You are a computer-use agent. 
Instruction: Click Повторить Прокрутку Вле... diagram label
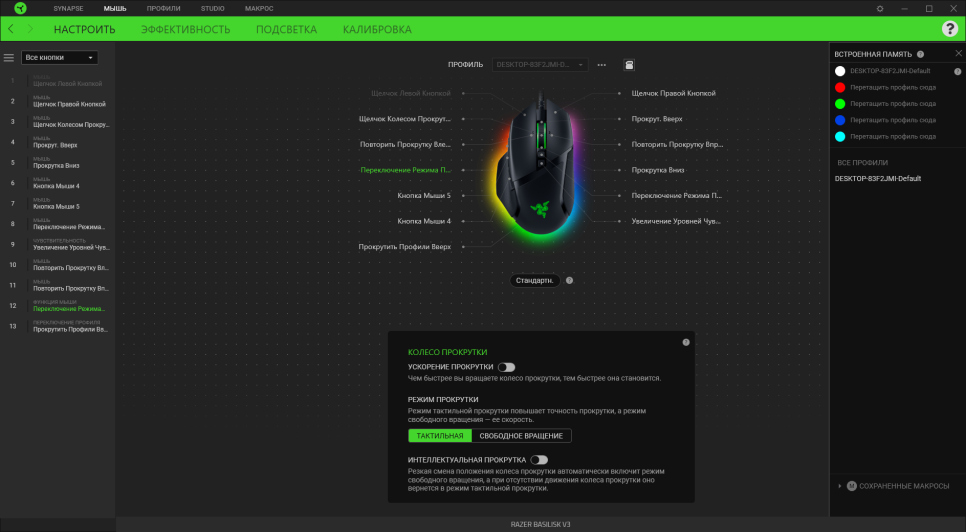pyautogui.click(x=405, y=145)
